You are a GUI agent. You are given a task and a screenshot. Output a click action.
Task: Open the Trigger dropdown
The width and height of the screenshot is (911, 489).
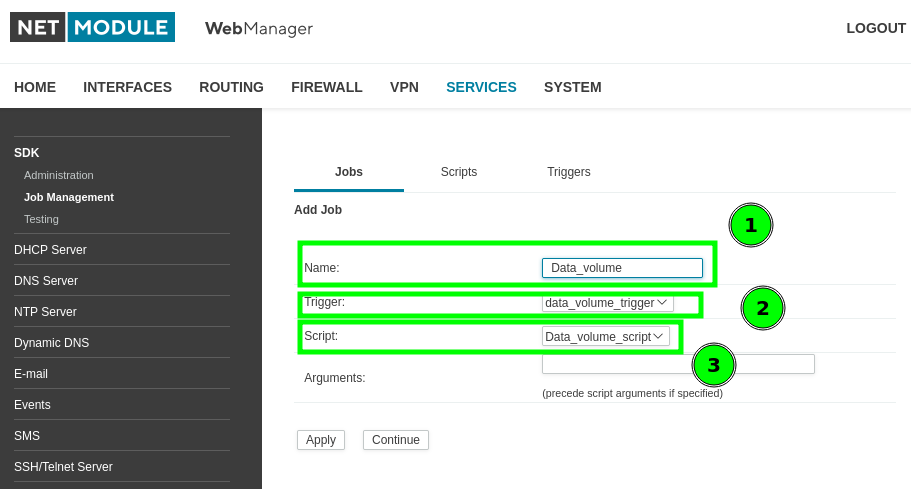[607, 302]
